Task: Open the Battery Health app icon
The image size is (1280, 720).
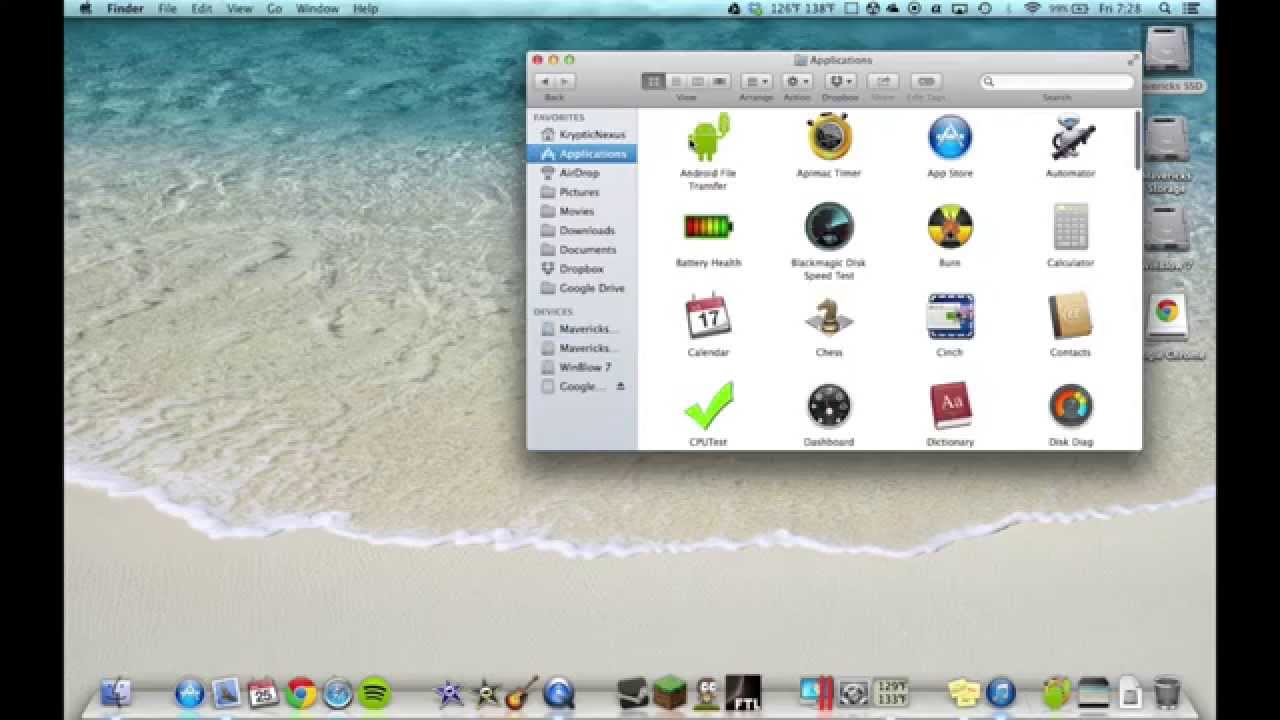Action: tap(708, 227)
